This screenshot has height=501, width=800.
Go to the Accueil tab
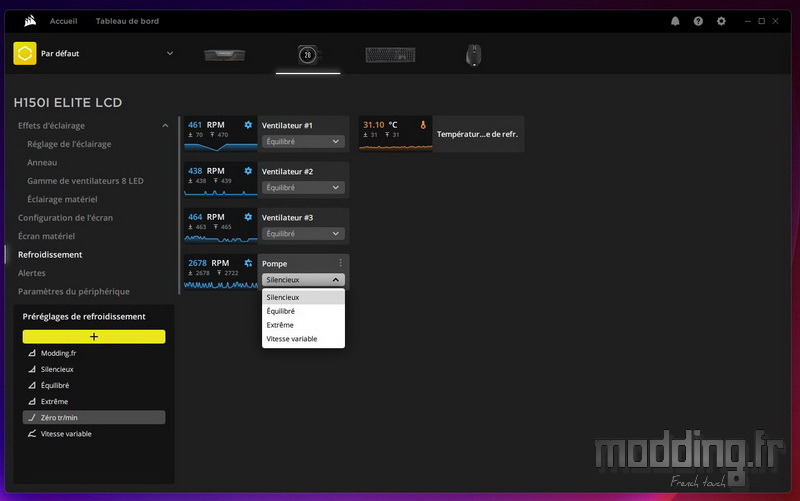click(x=63, y=21)
